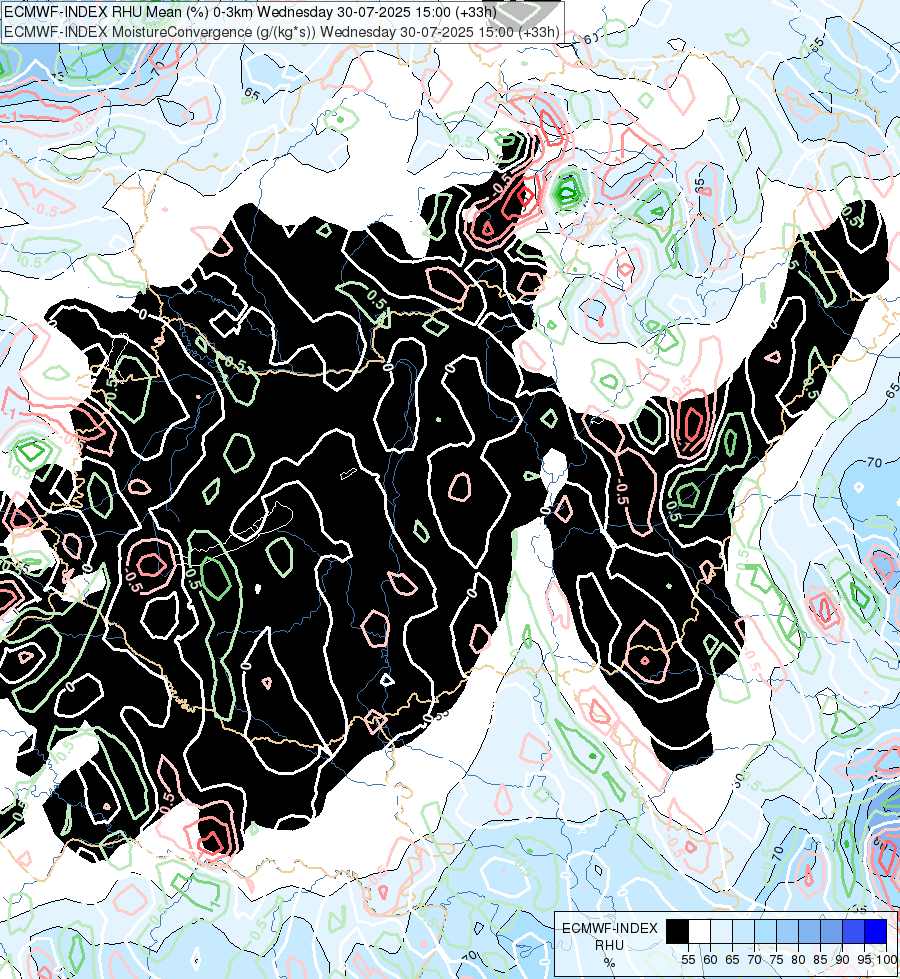This screenshot has height=979, width=900.
Task: Click the legend swatch between 65 and 70
Action: pos(743,931)
